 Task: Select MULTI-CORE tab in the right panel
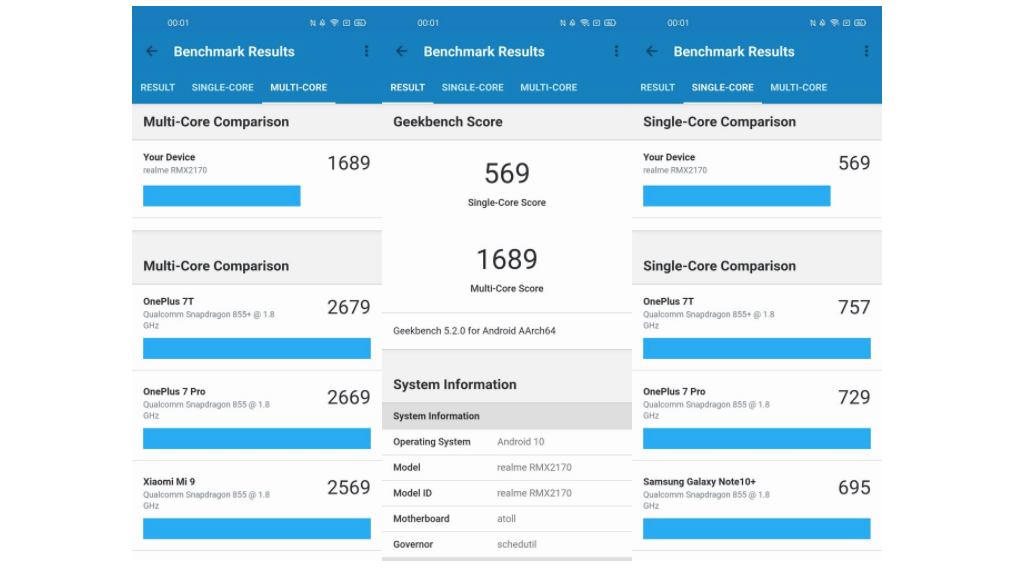pyautogui.click(x=798, y=88)
